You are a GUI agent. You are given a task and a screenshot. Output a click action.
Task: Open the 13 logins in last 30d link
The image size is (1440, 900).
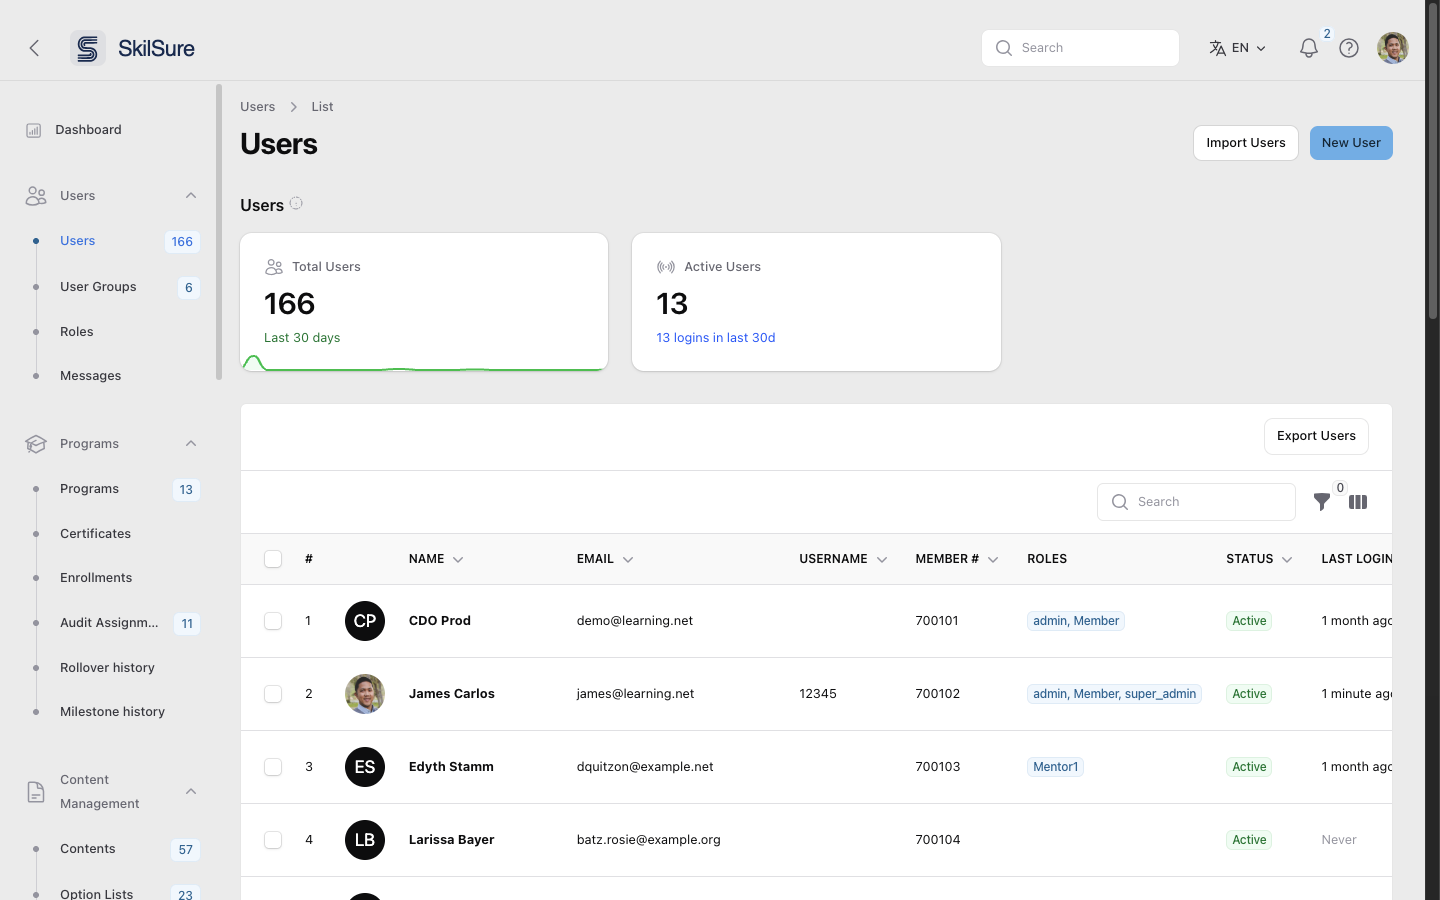716,338
